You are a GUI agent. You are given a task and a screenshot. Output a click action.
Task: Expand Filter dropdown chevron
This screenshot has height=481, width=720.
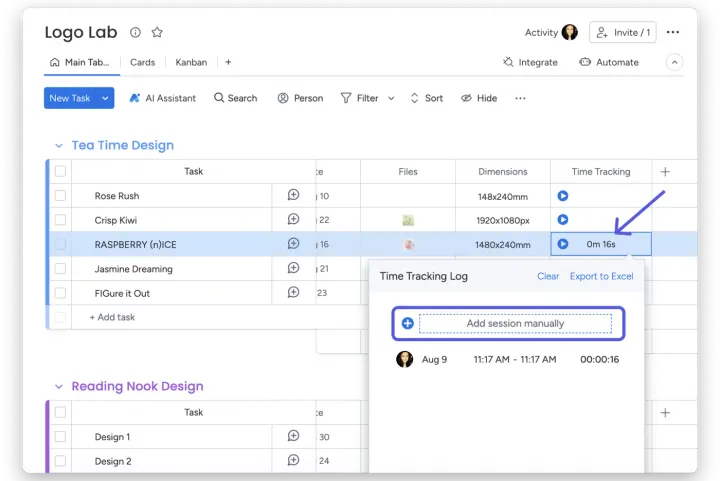[x=391, y=98]
